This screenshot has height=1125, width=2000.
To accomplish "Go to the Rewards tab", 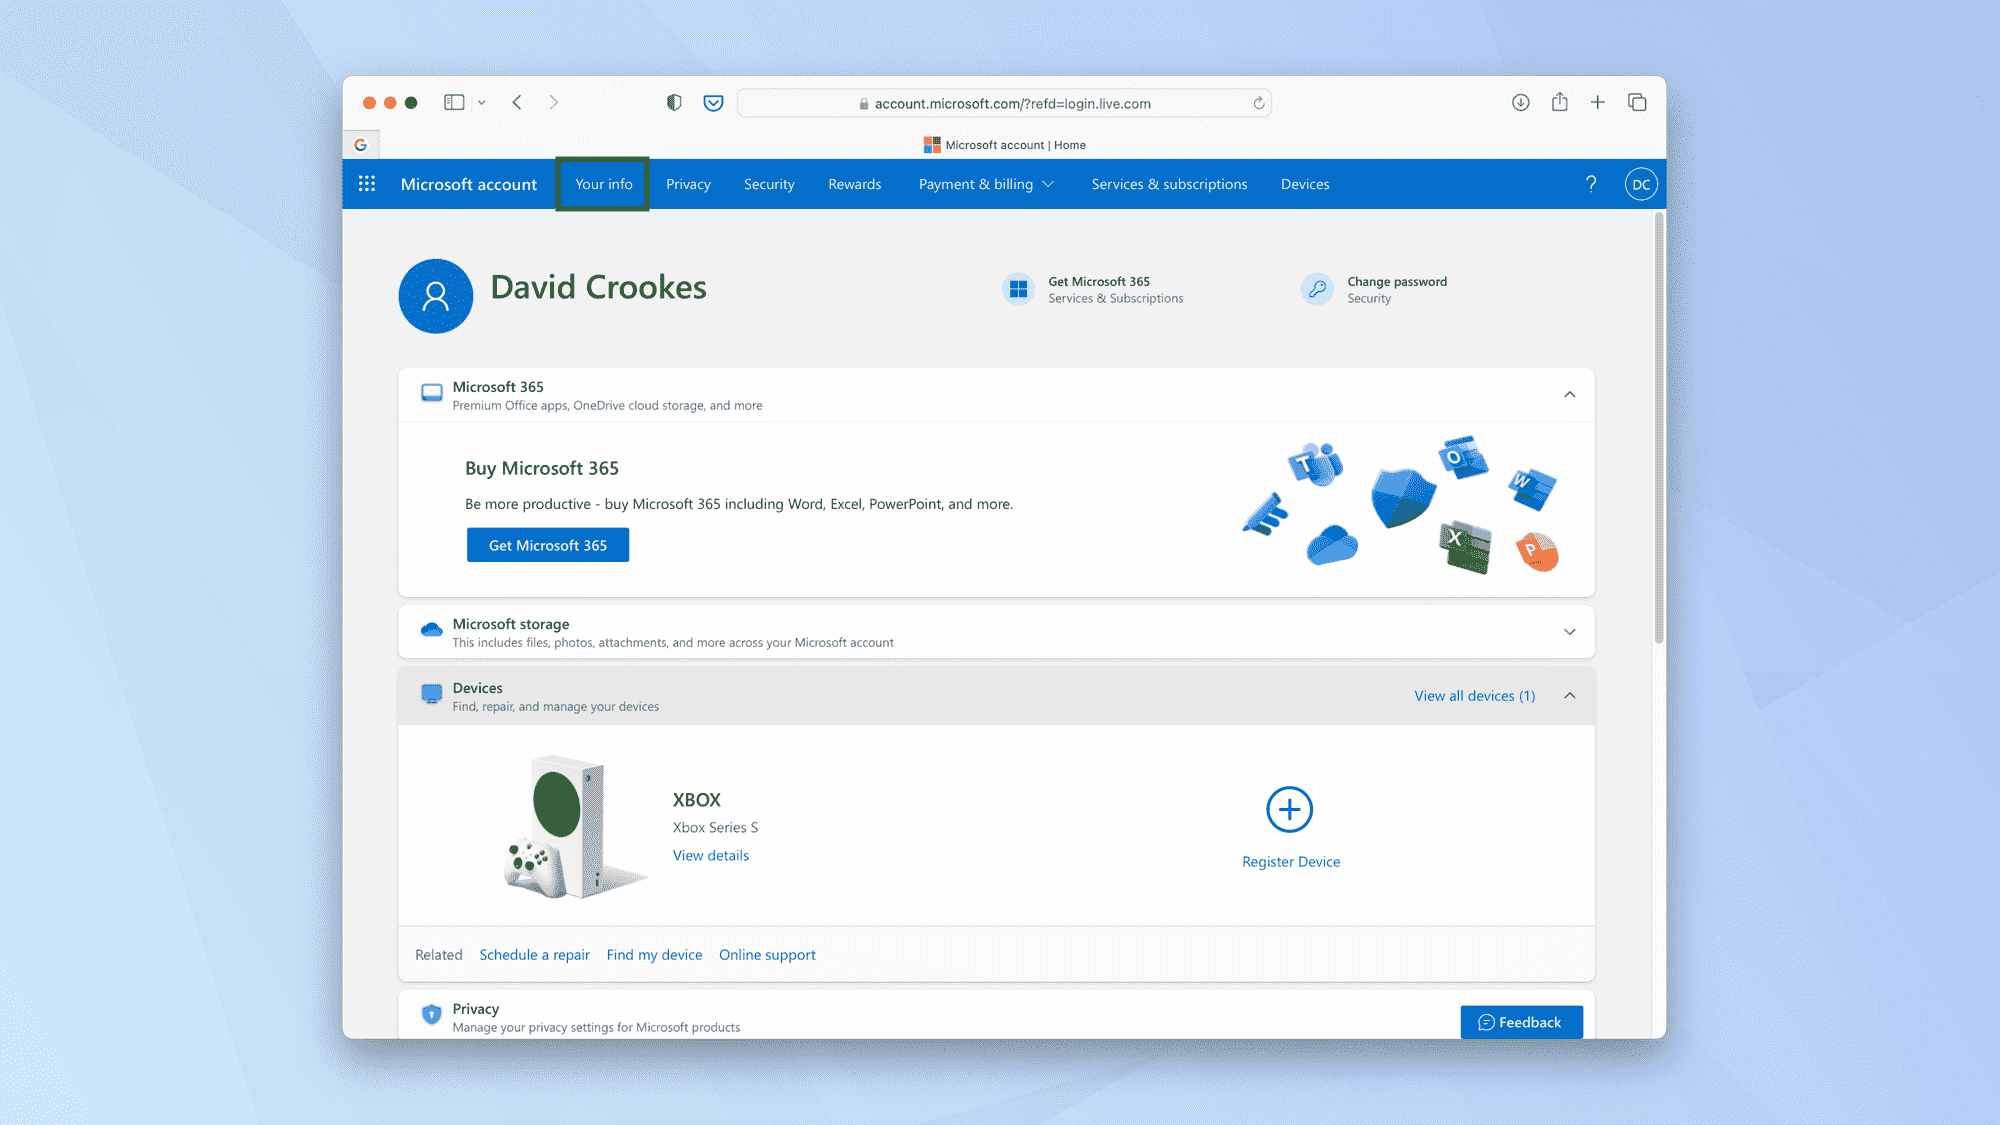I will [x=855, y=184].
